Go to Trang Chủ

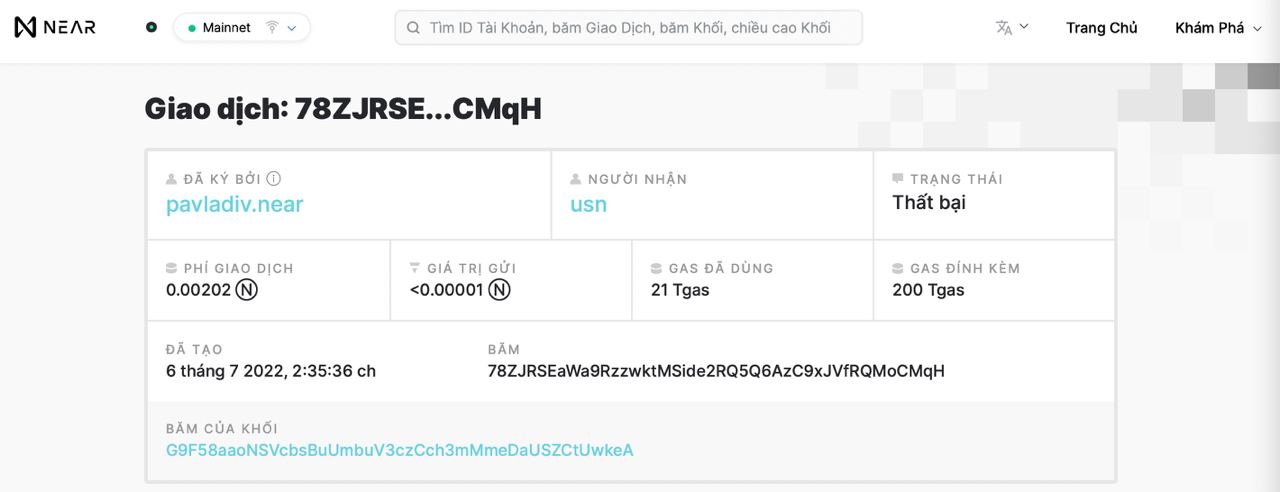[x=1101, y=28]
